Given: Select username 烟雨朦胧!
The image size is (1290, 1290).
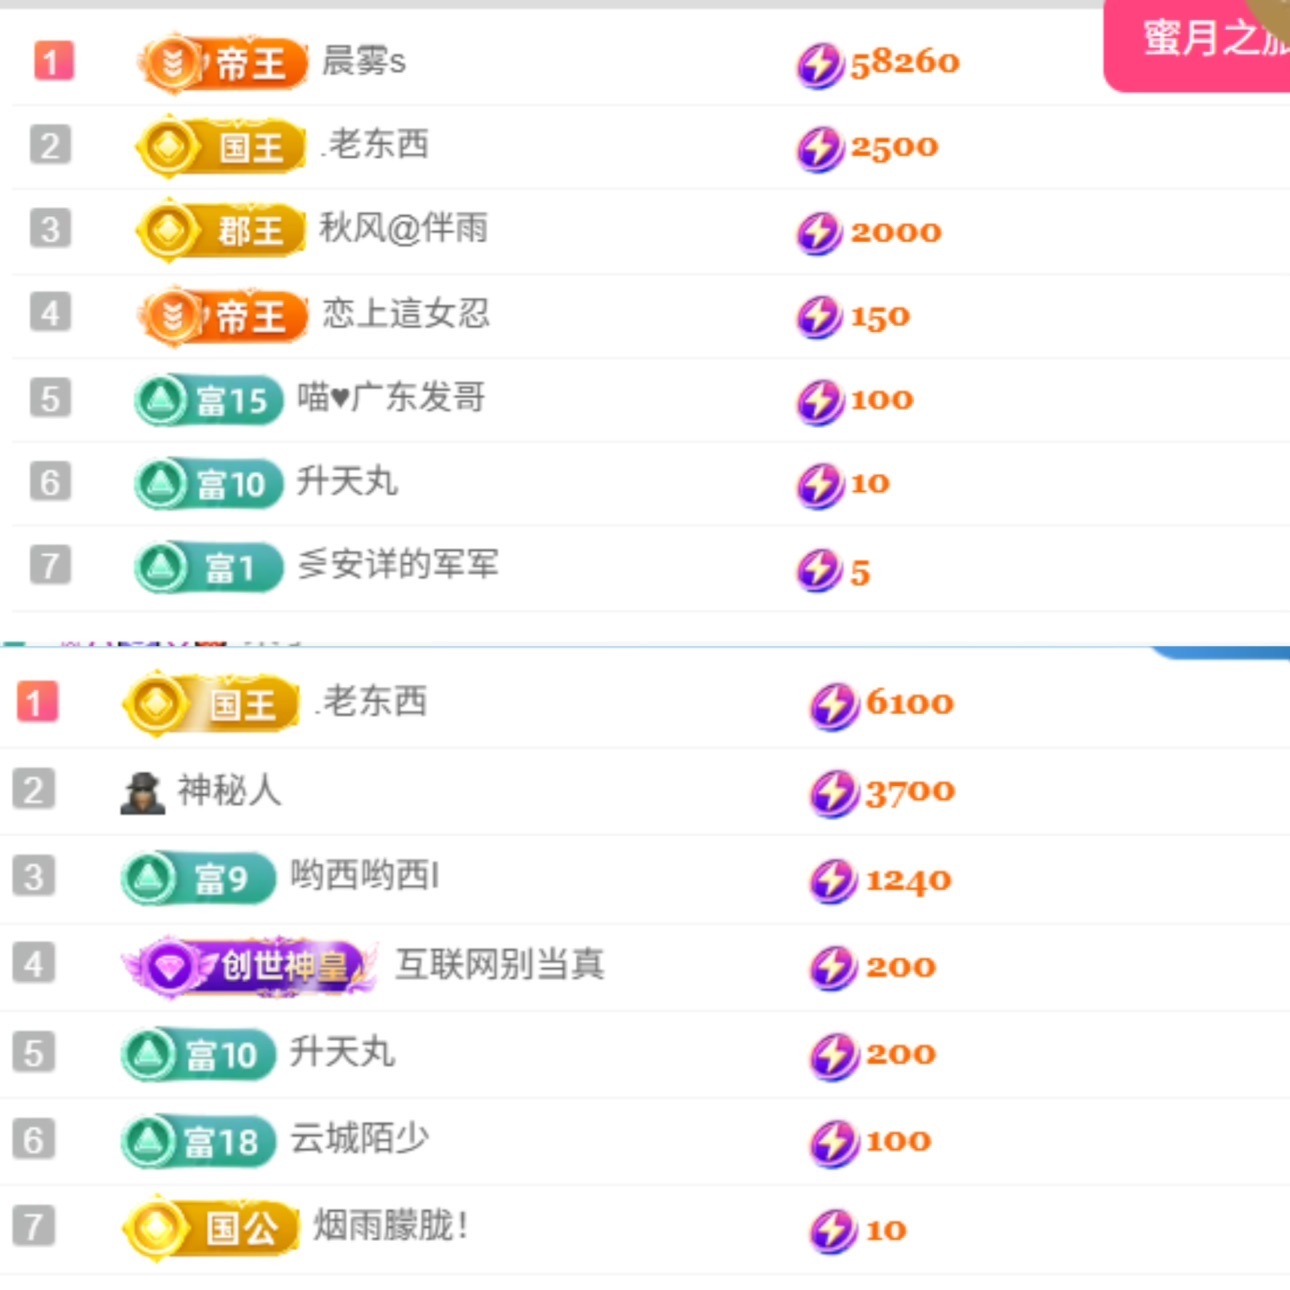Looking at the screenshot, I should tap(391, 1225).
